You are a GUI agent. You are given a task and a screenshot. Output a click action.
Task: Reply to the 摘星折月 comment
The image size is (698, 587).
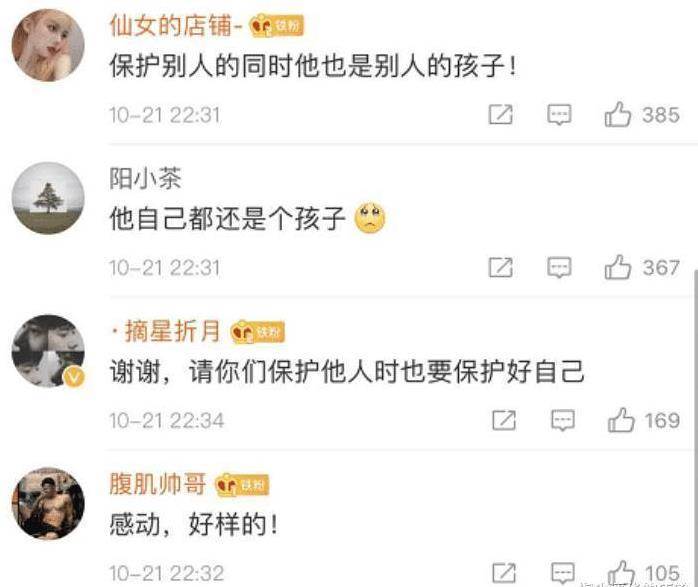click(563, 421)
